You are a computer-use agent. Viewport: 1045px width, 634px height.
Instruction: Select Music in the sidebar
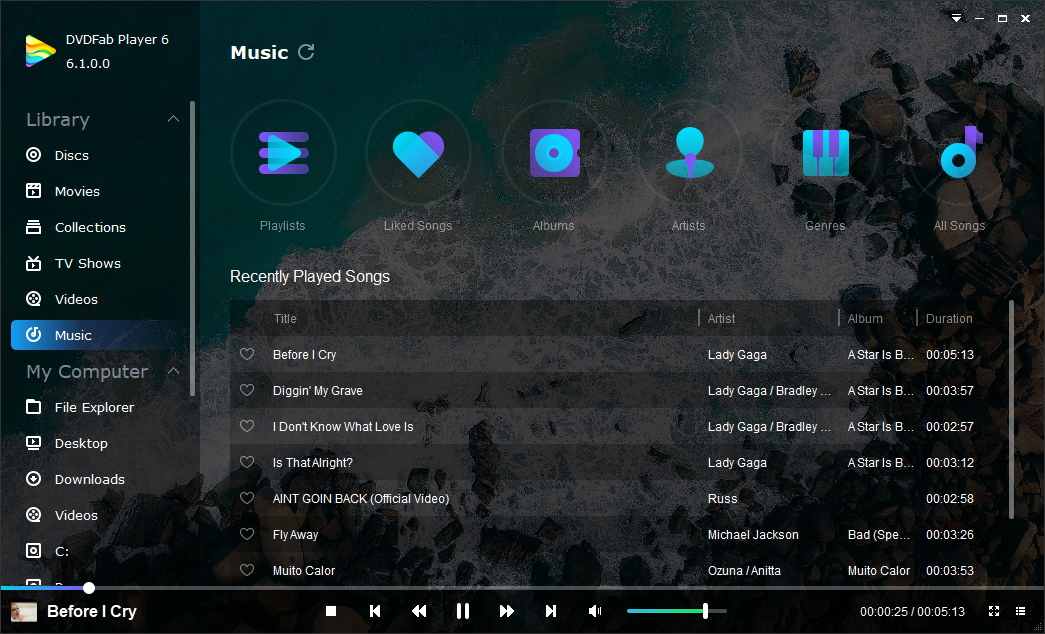(x=100, y=335)
